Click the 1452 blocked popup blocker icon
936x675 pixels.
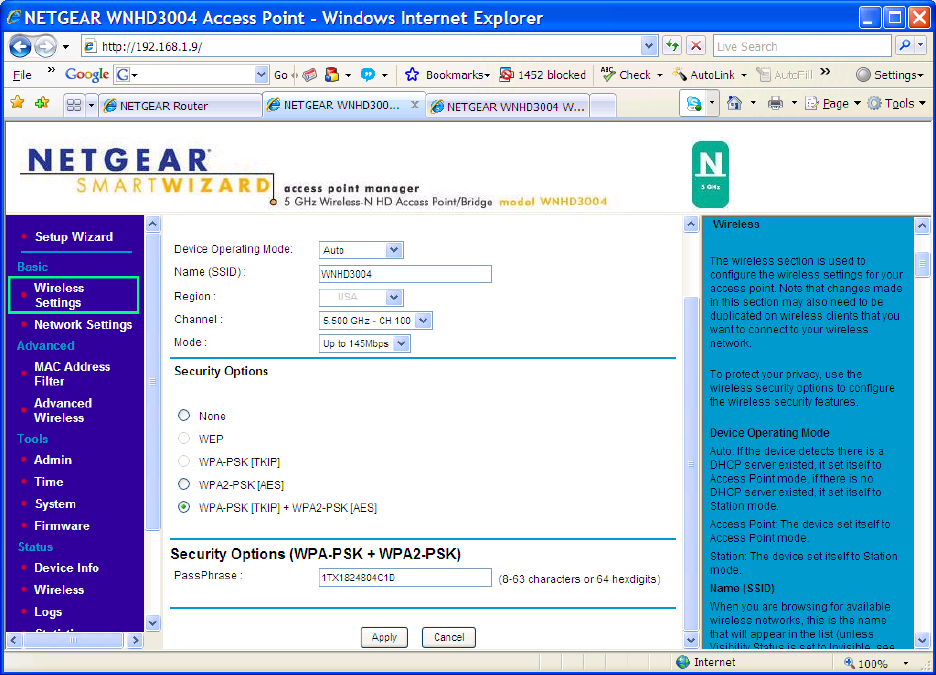click(506, 75)
